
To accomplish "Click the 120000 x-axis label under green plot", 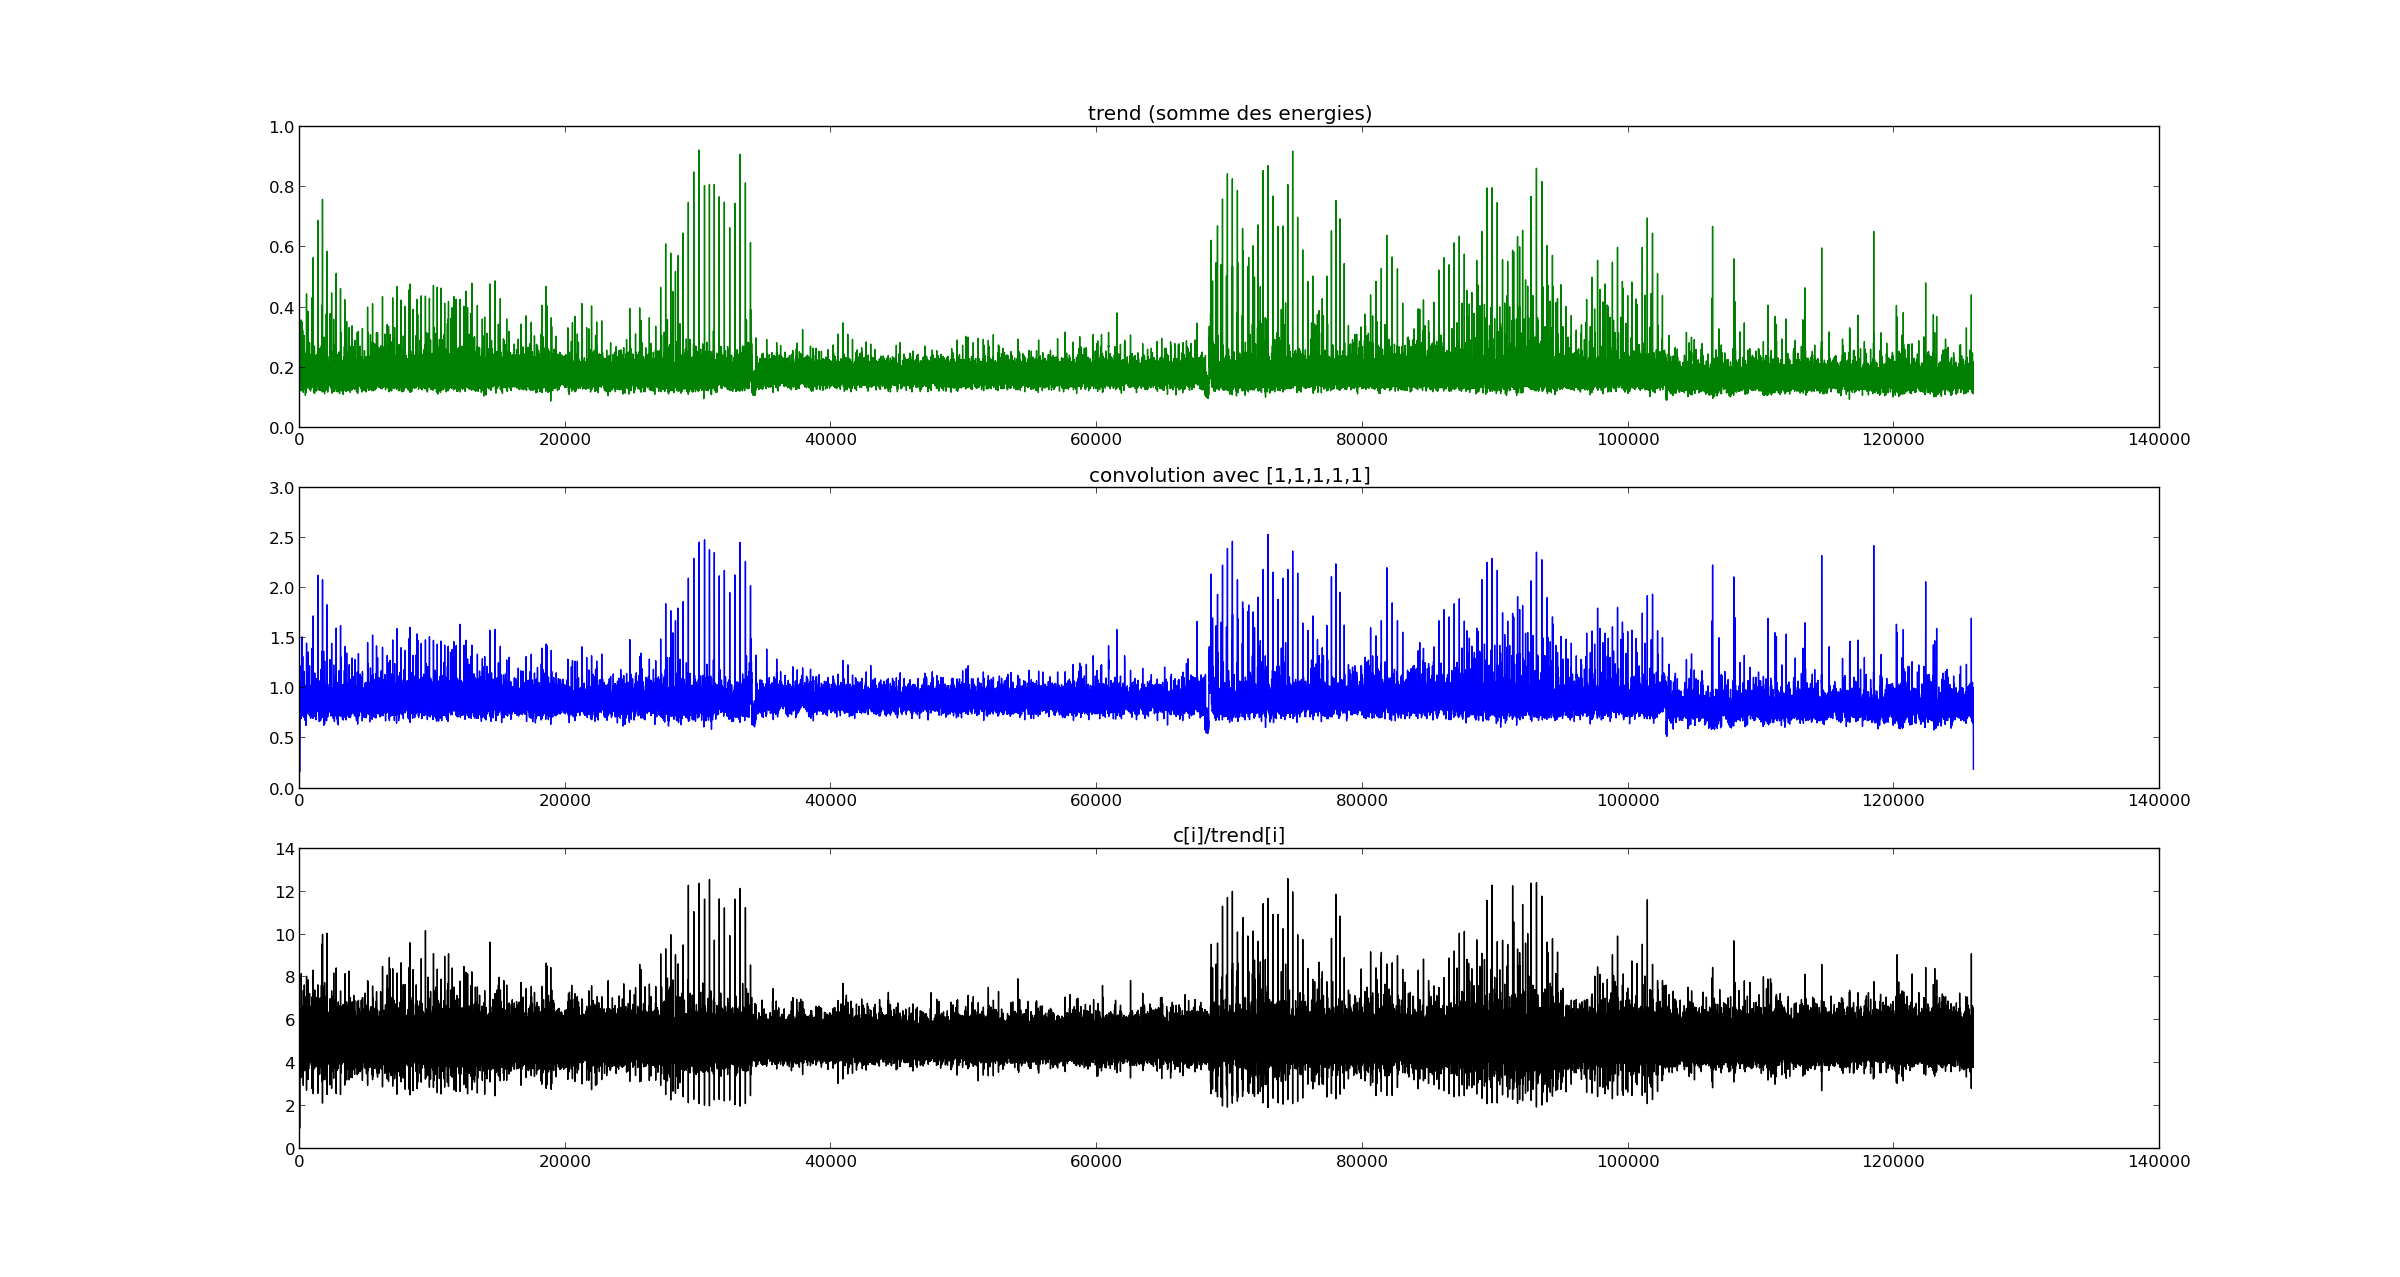I will coord(1893,440).
